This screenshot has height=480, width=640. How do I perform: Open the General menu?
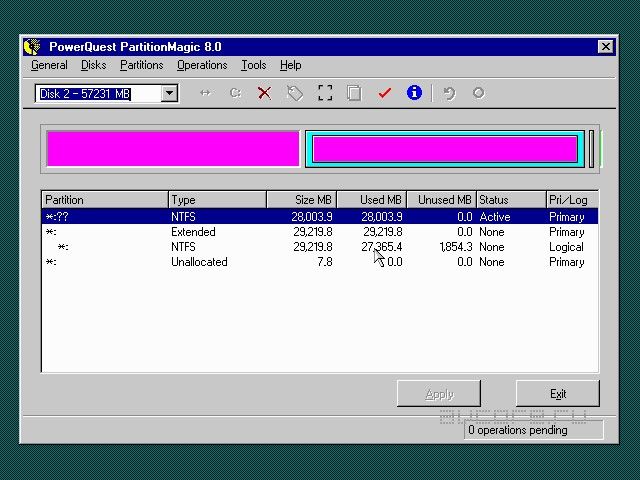tap(49, 65)
